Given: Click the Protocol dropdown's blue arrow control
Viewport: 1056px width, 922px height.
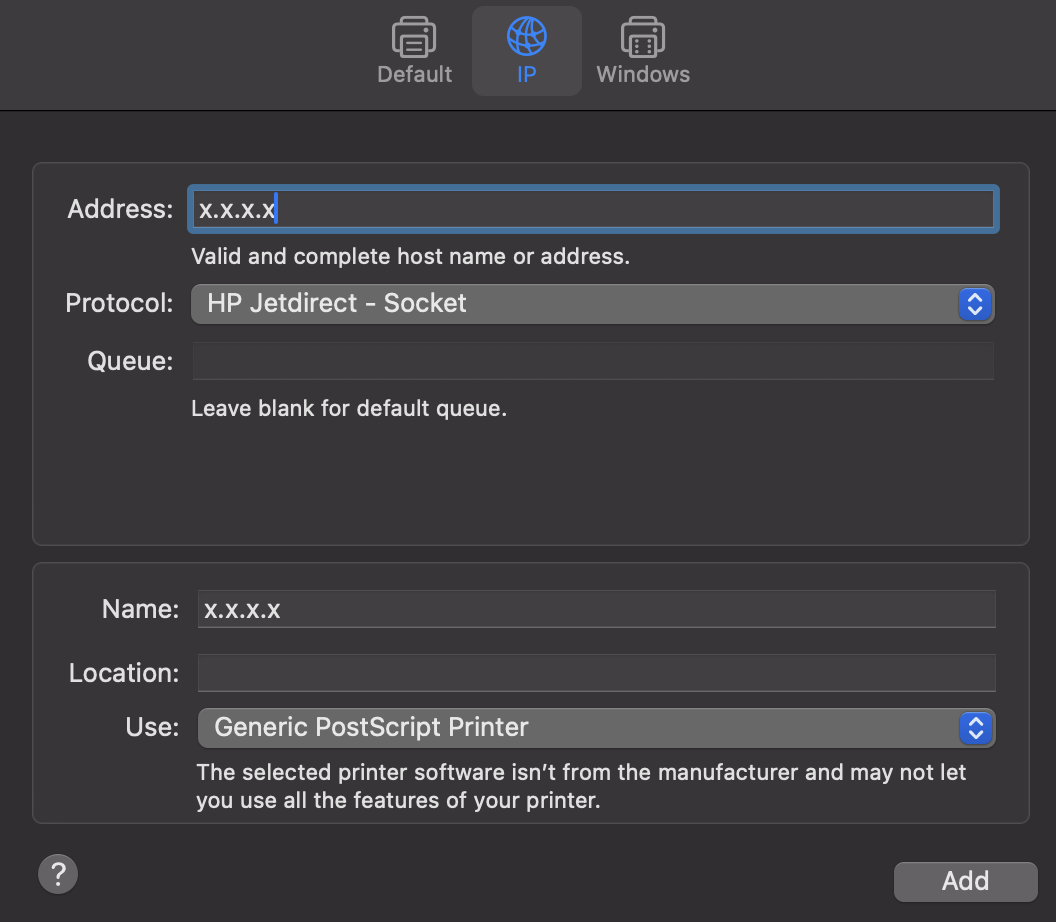Looking at the screenshot, I should pyautogui.click(x=974, y=304).
